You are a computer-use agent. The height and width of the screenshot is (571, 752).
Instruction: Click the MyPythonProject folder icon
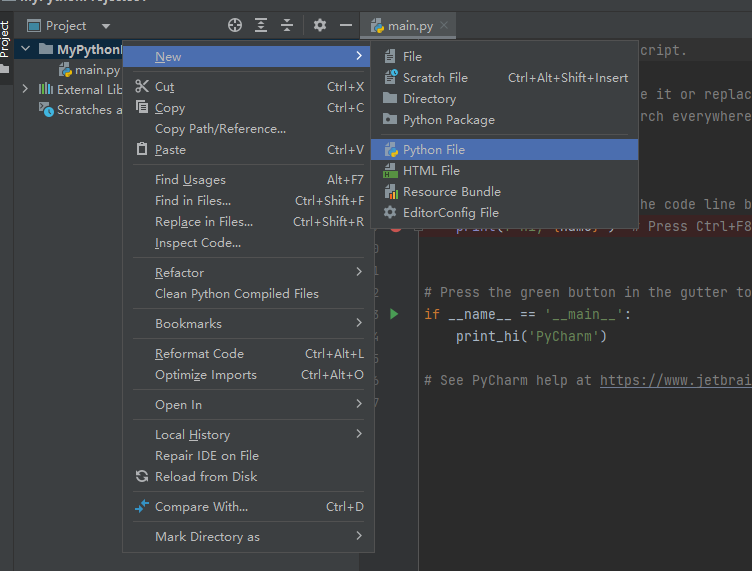tap(46, 48)
